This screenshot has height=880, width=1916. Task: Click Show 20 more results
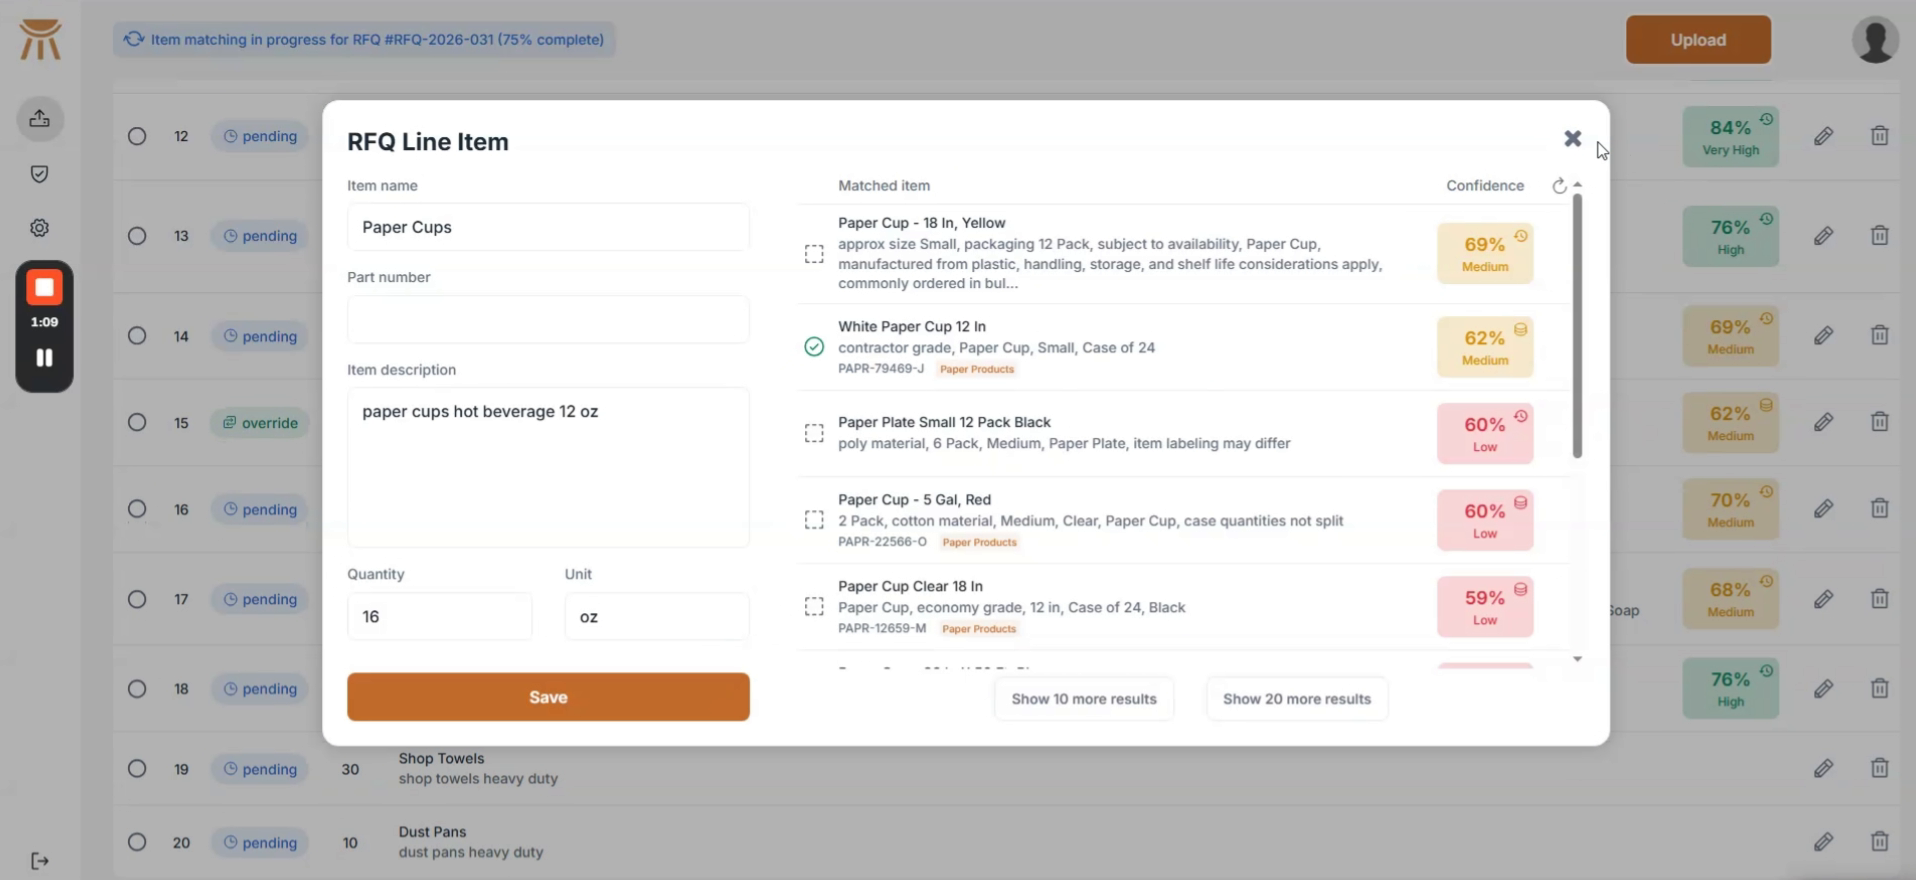(1297, 699)
